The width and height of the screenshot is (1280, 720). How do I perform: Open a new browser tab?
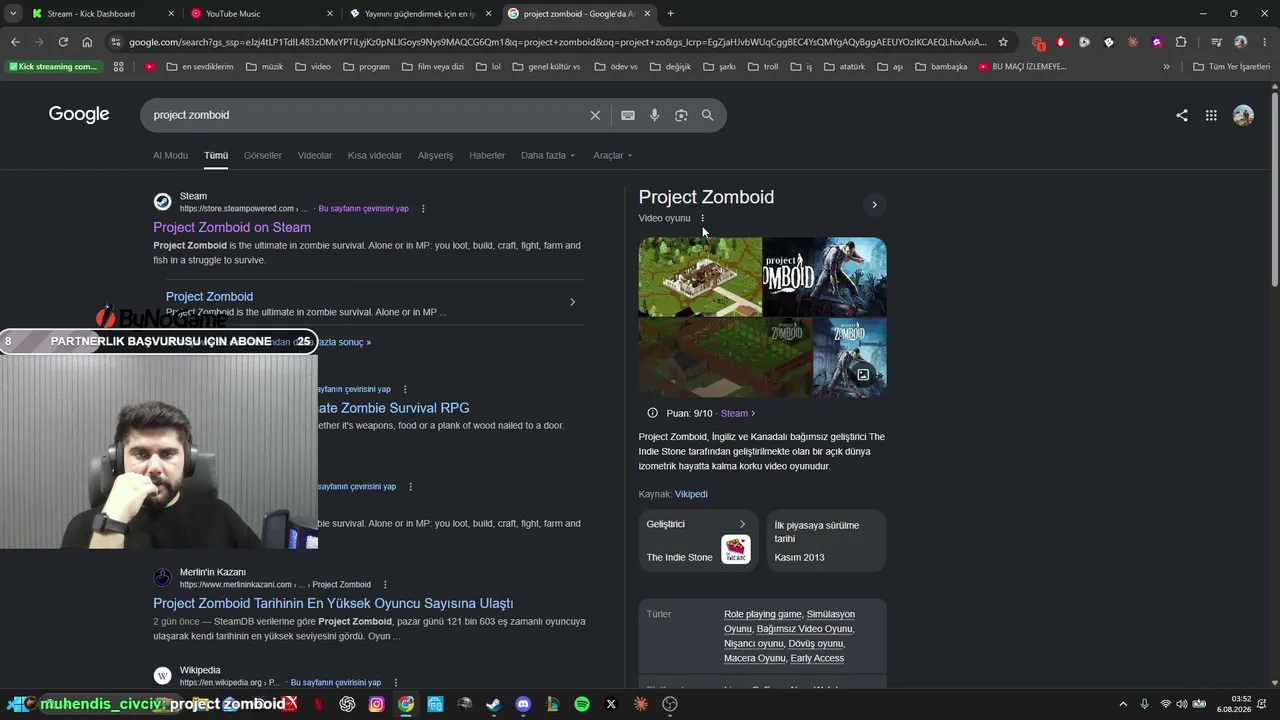pos(670,14)
